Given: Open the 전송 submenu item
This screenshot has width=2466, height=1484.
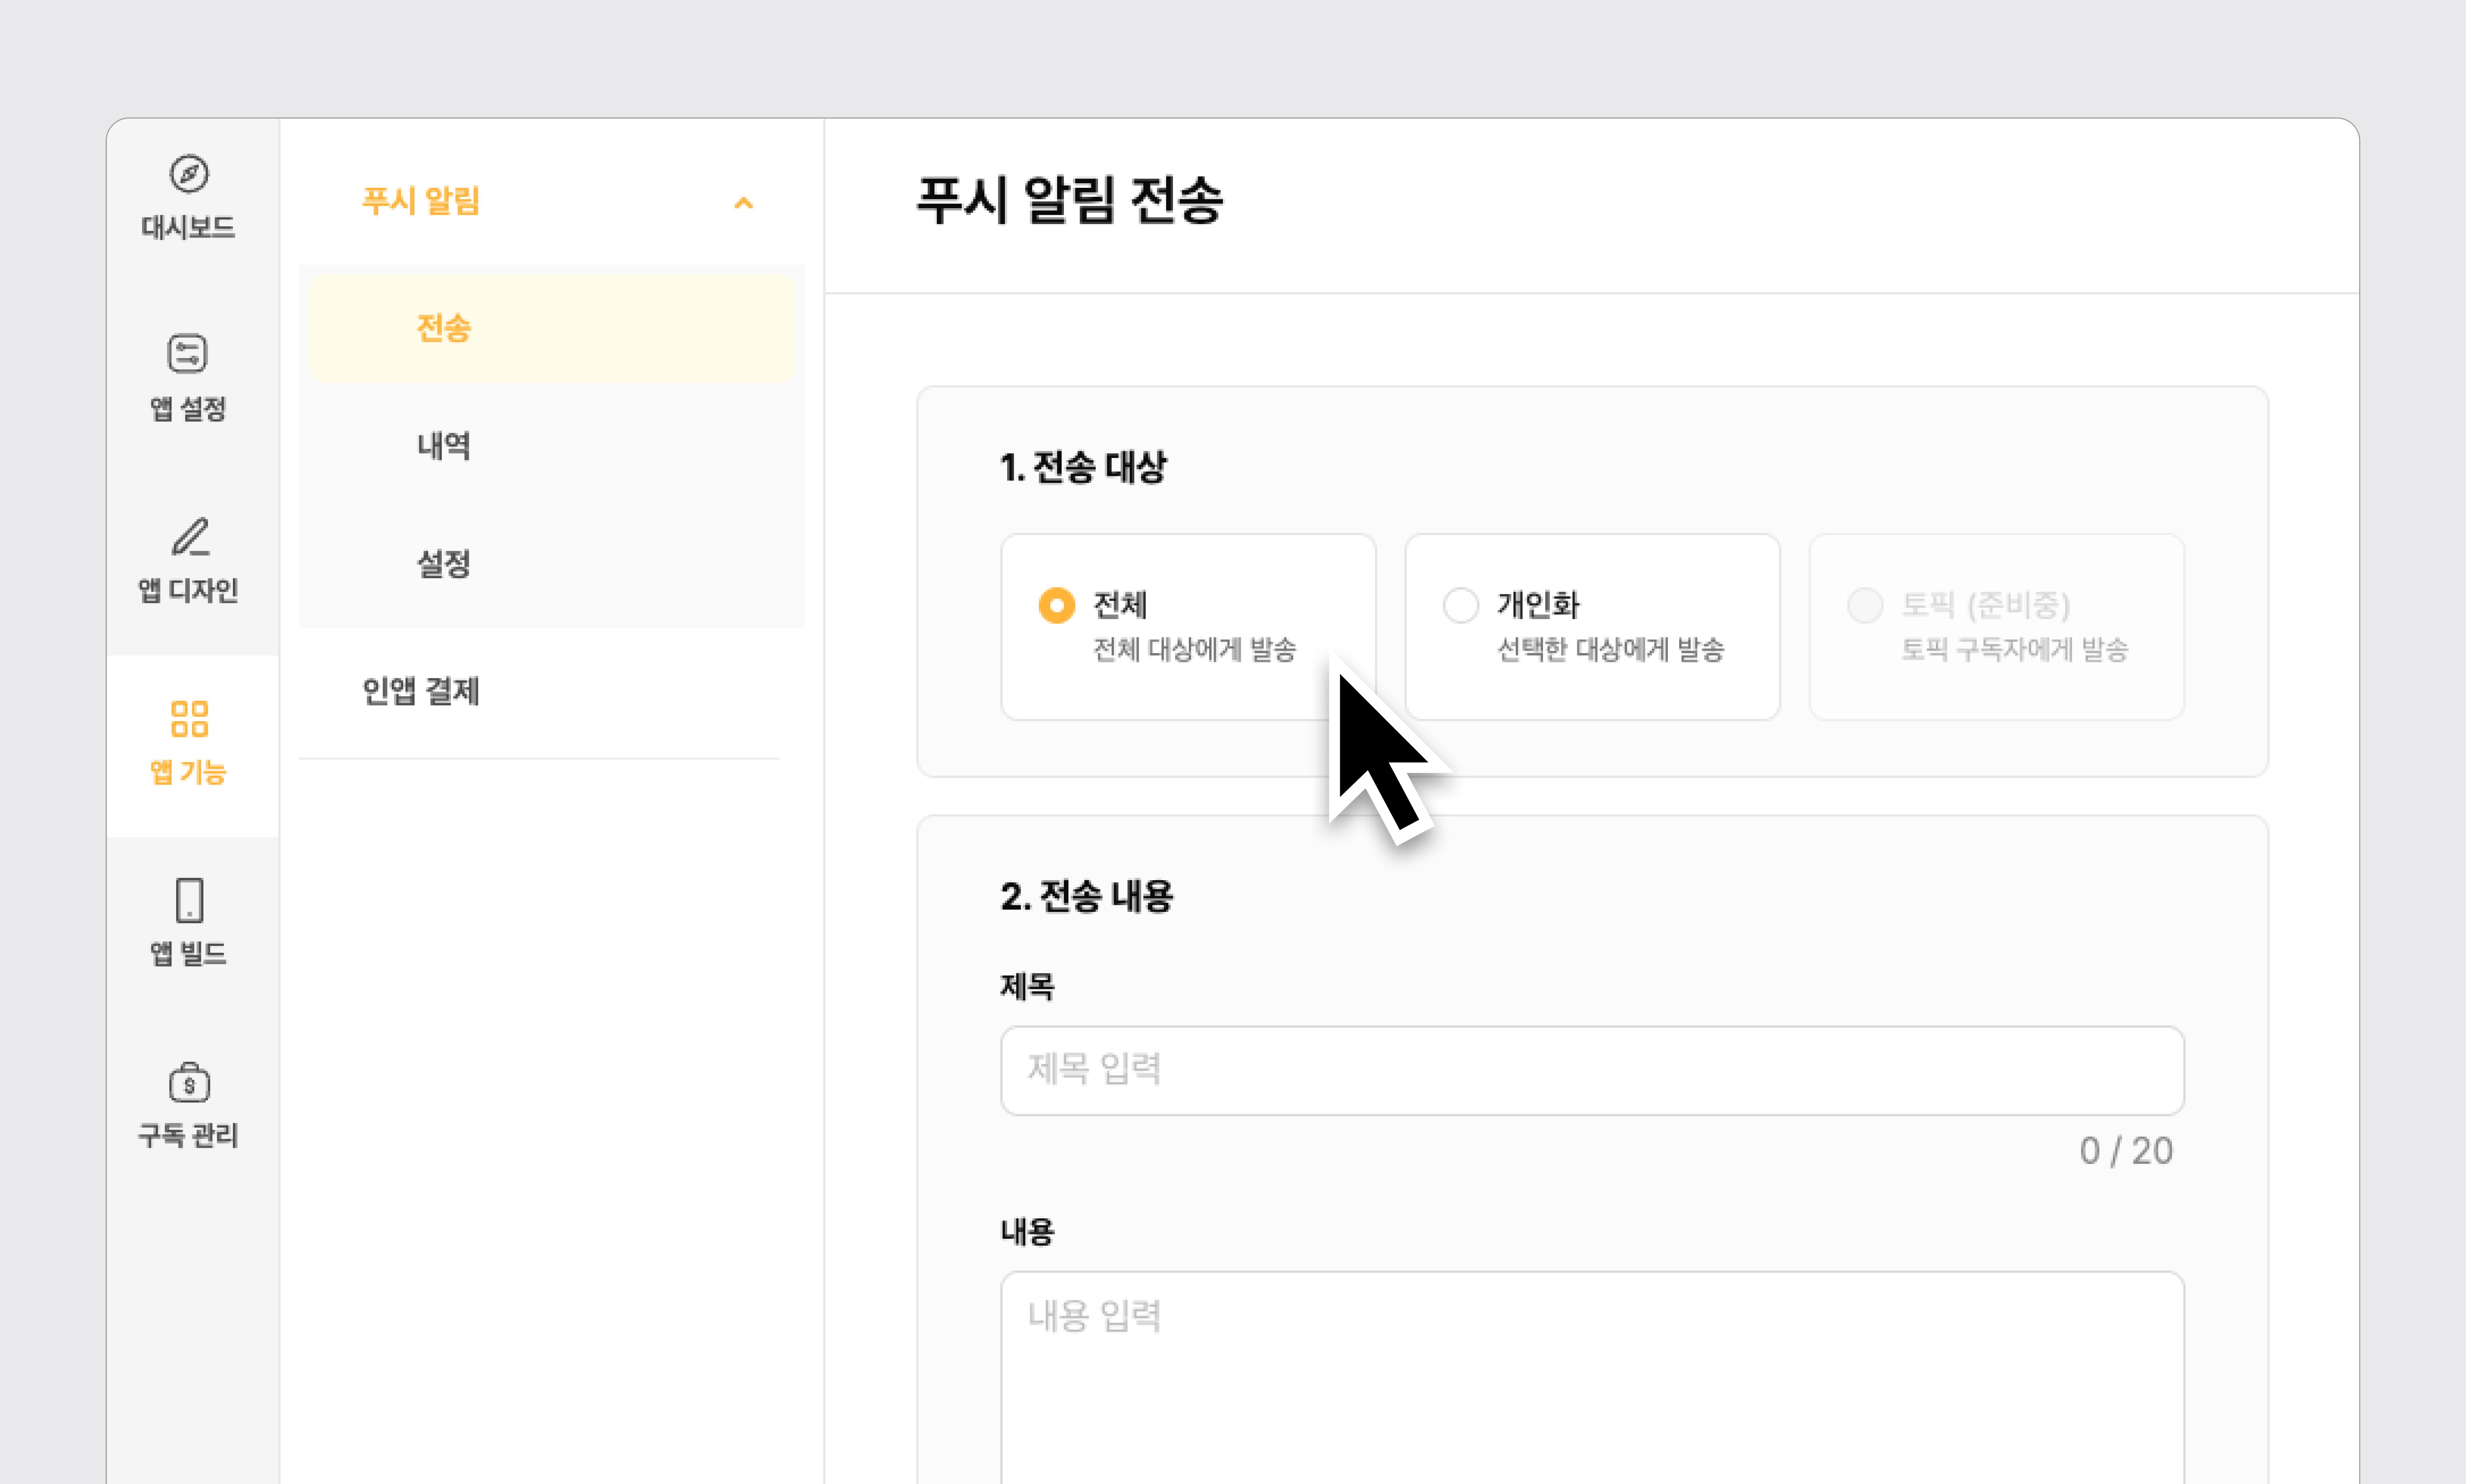Looking at the screenshot, I should (x=444, y=328).
